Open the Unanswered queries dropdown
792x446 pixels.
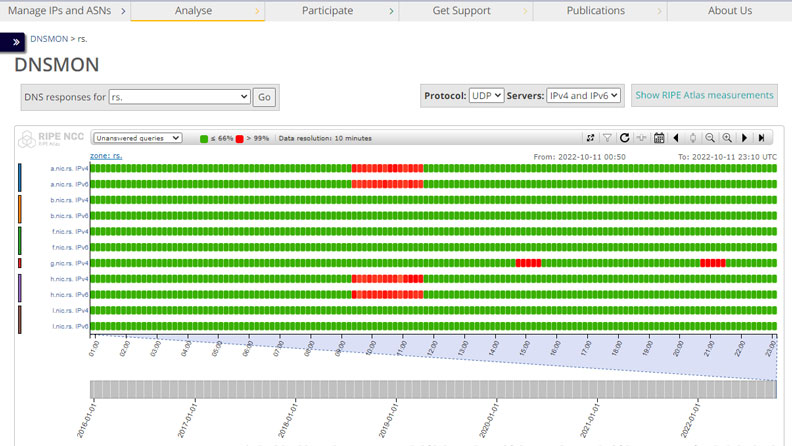(137, 138)
